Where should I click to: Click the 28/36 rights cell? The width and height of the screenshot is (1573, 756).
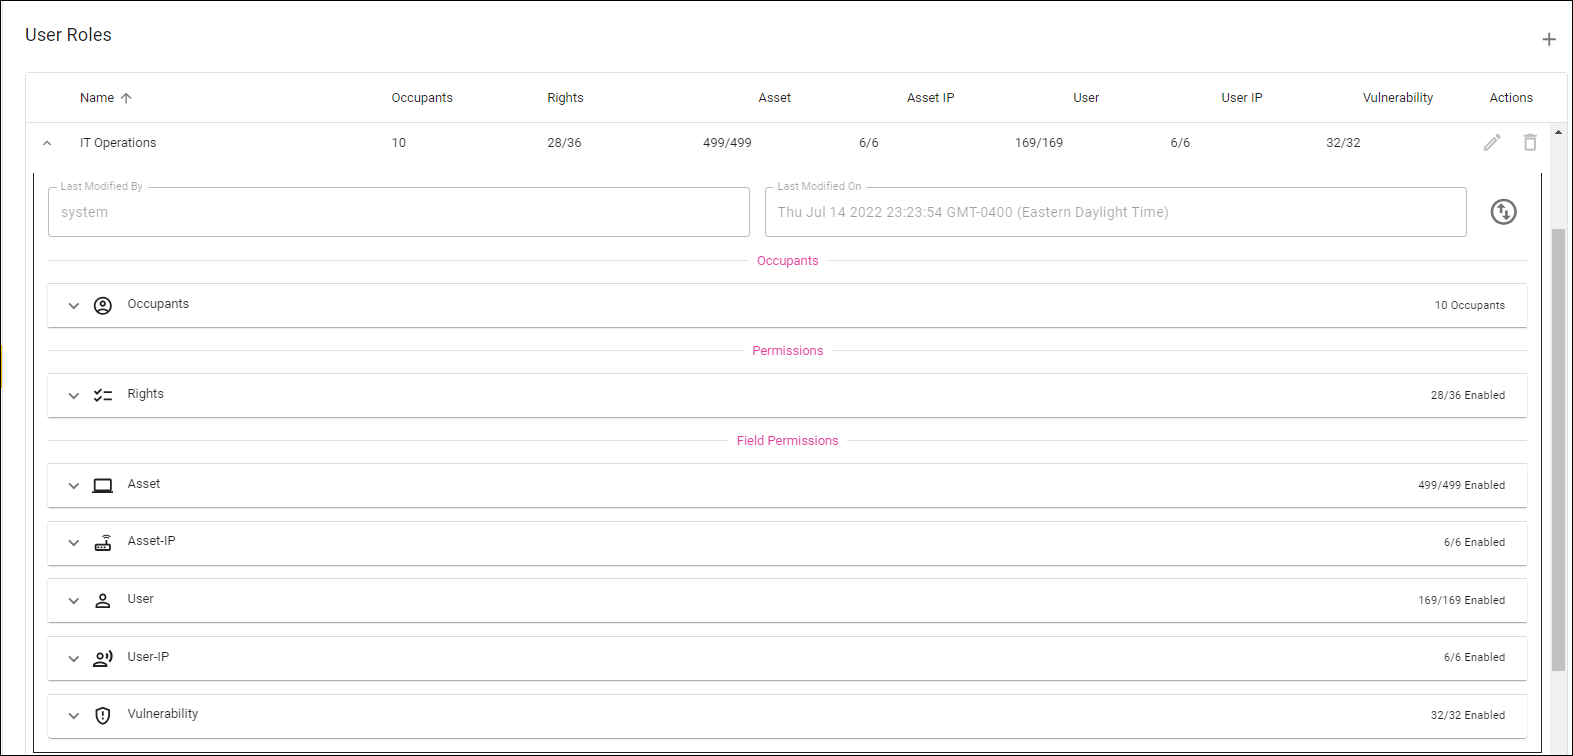click(564, 143)
